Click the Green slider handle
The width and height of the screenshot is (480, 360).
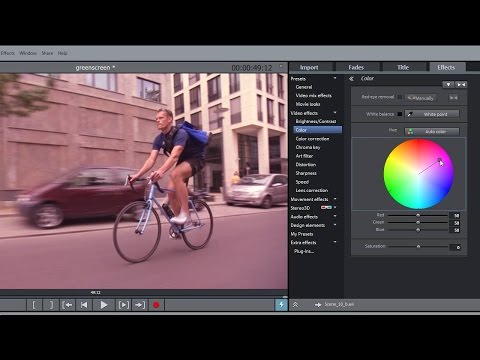coord(418,222)
